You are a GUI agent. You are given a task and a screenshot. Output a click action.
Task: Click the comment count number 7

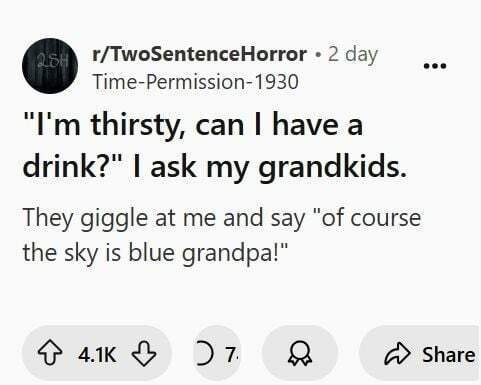point(232,354)
